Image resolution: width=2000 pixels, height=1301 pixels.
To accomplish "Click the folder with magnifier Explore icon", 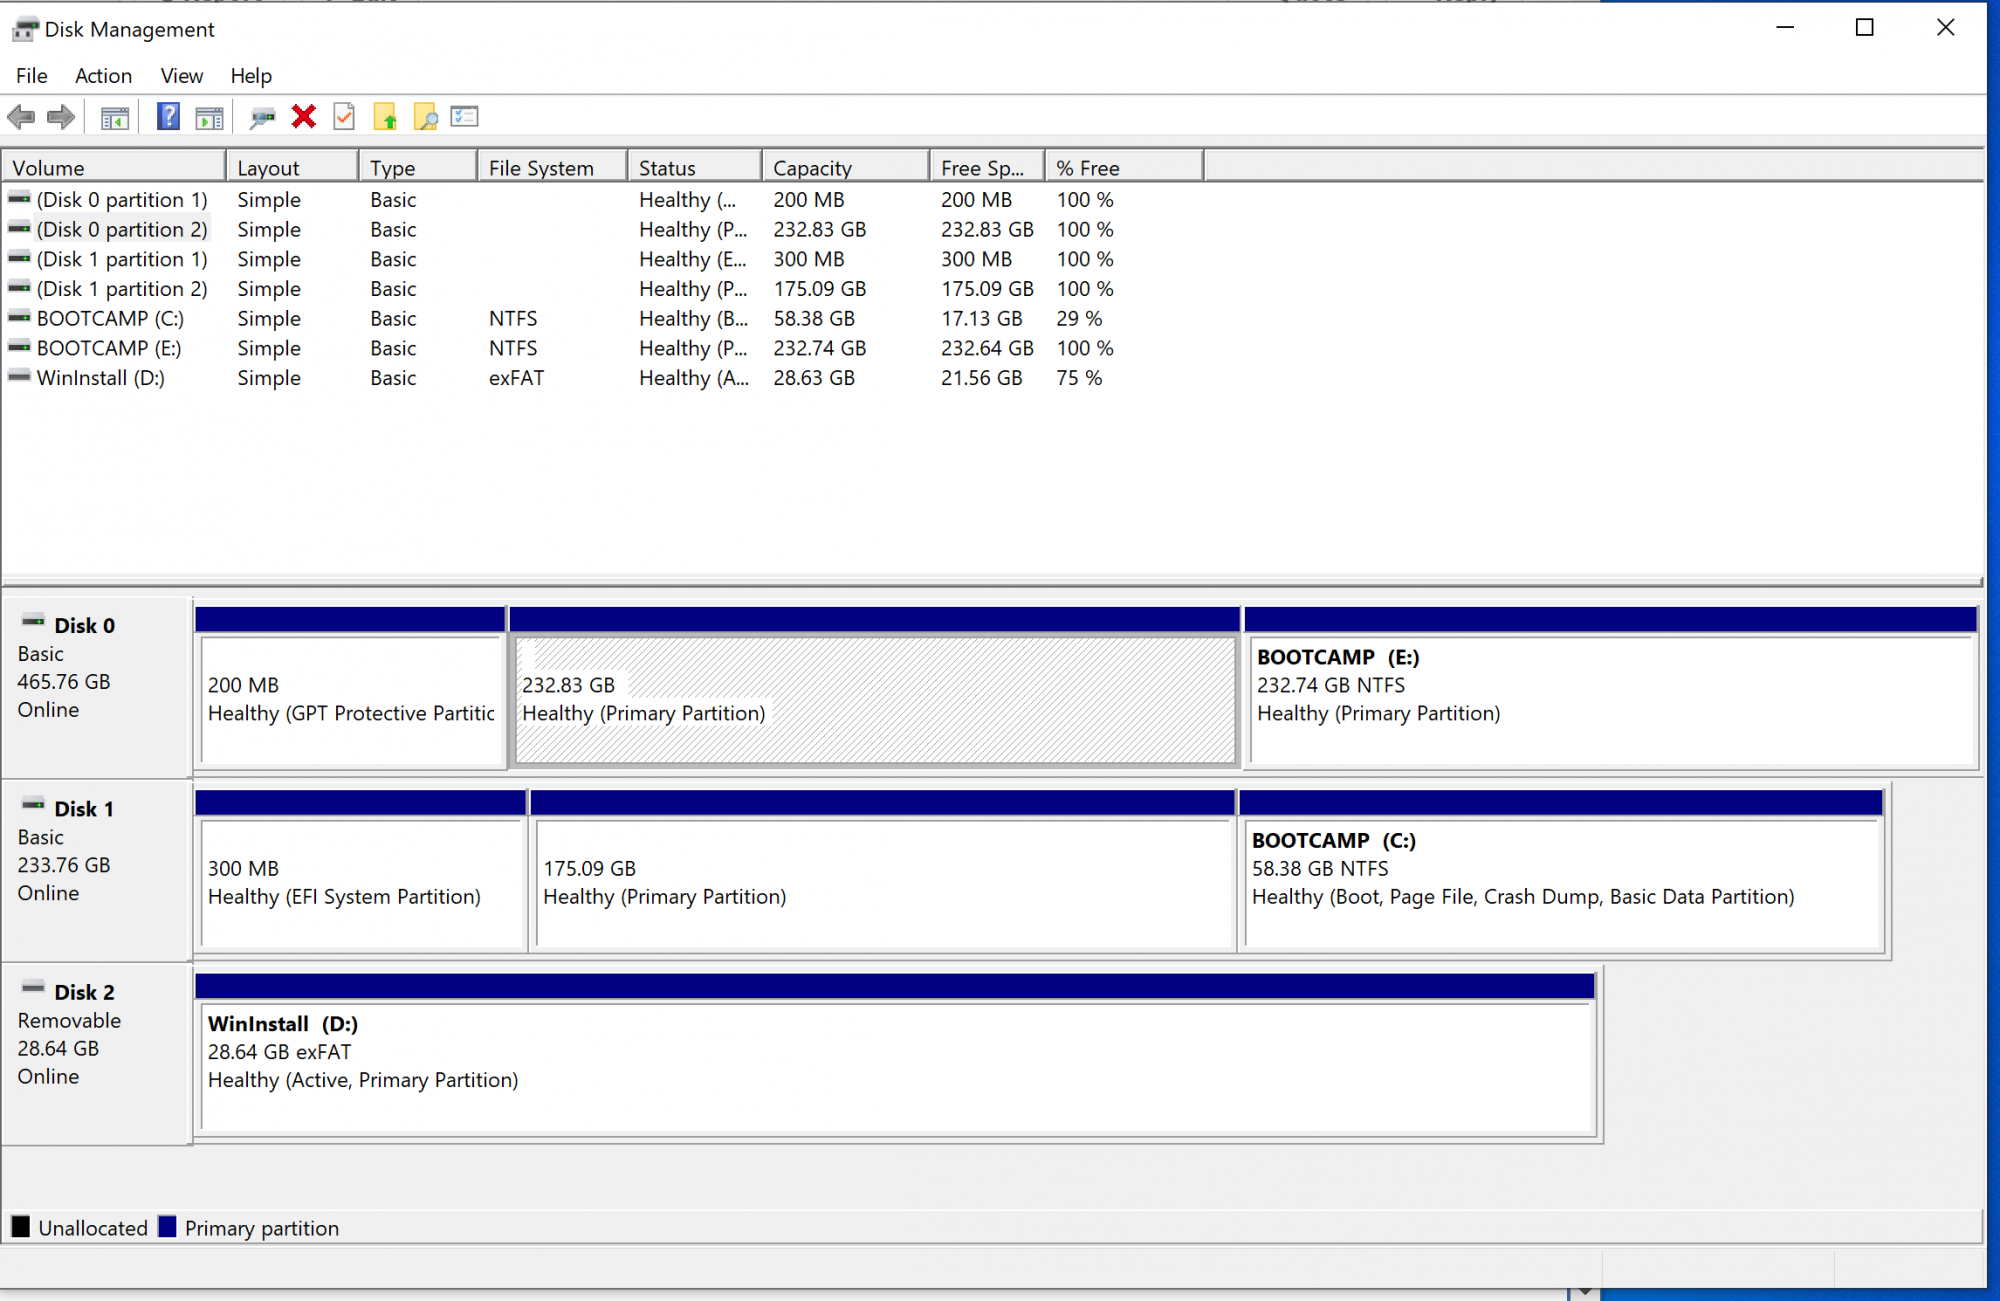I will point(425,118).
